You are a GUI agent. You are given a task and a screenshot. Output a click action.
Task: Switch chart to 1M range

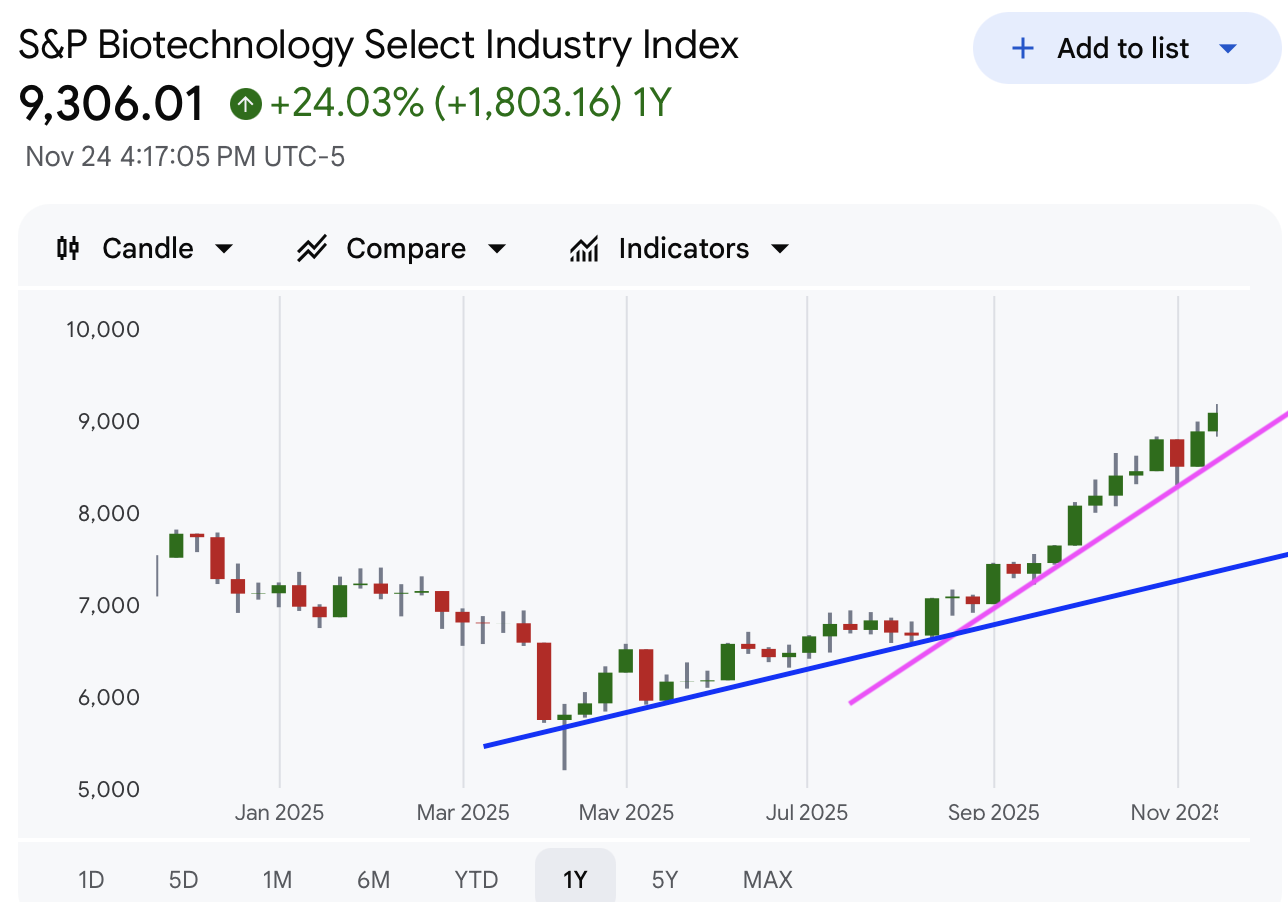[x=277, y=880]
